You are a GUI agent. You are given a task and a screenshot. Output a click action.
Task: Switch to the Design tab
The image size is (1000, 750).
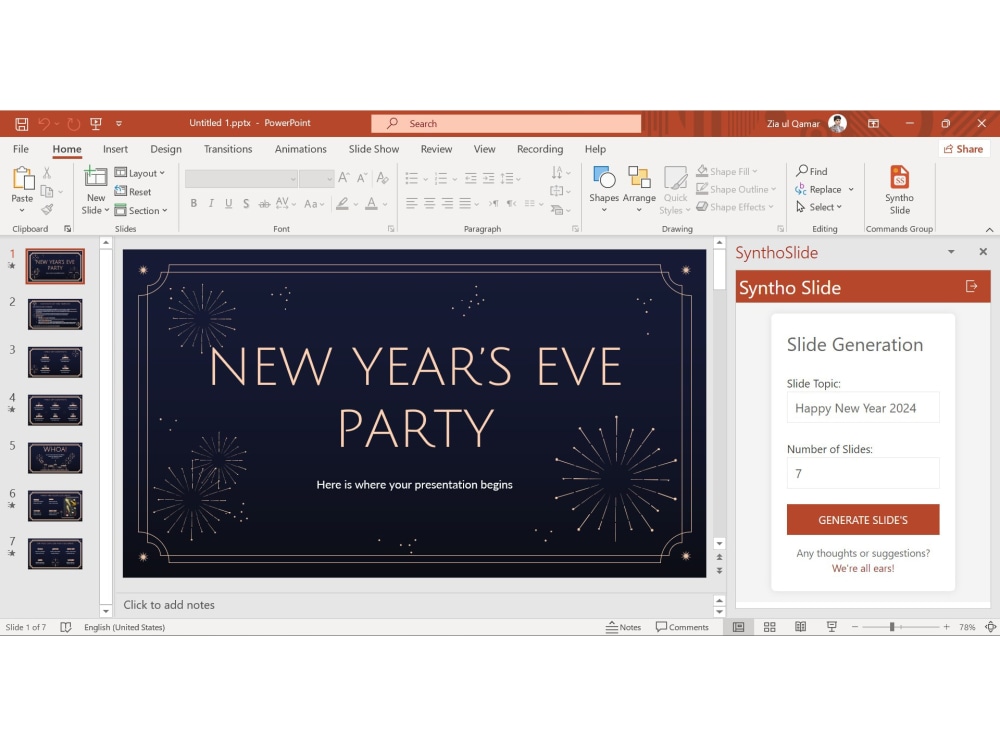click(x=166, y=149)
